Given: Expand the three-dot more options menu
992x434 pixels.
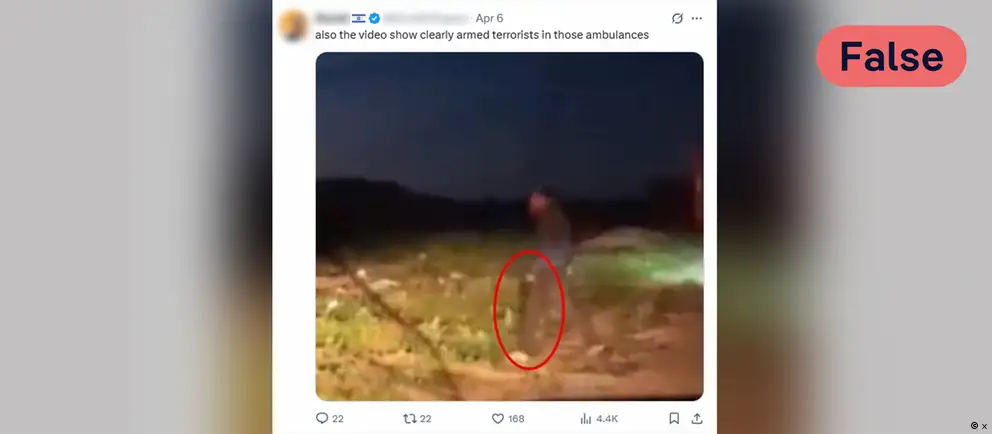Looking at the screenshot, I should [x=697, y=18].
